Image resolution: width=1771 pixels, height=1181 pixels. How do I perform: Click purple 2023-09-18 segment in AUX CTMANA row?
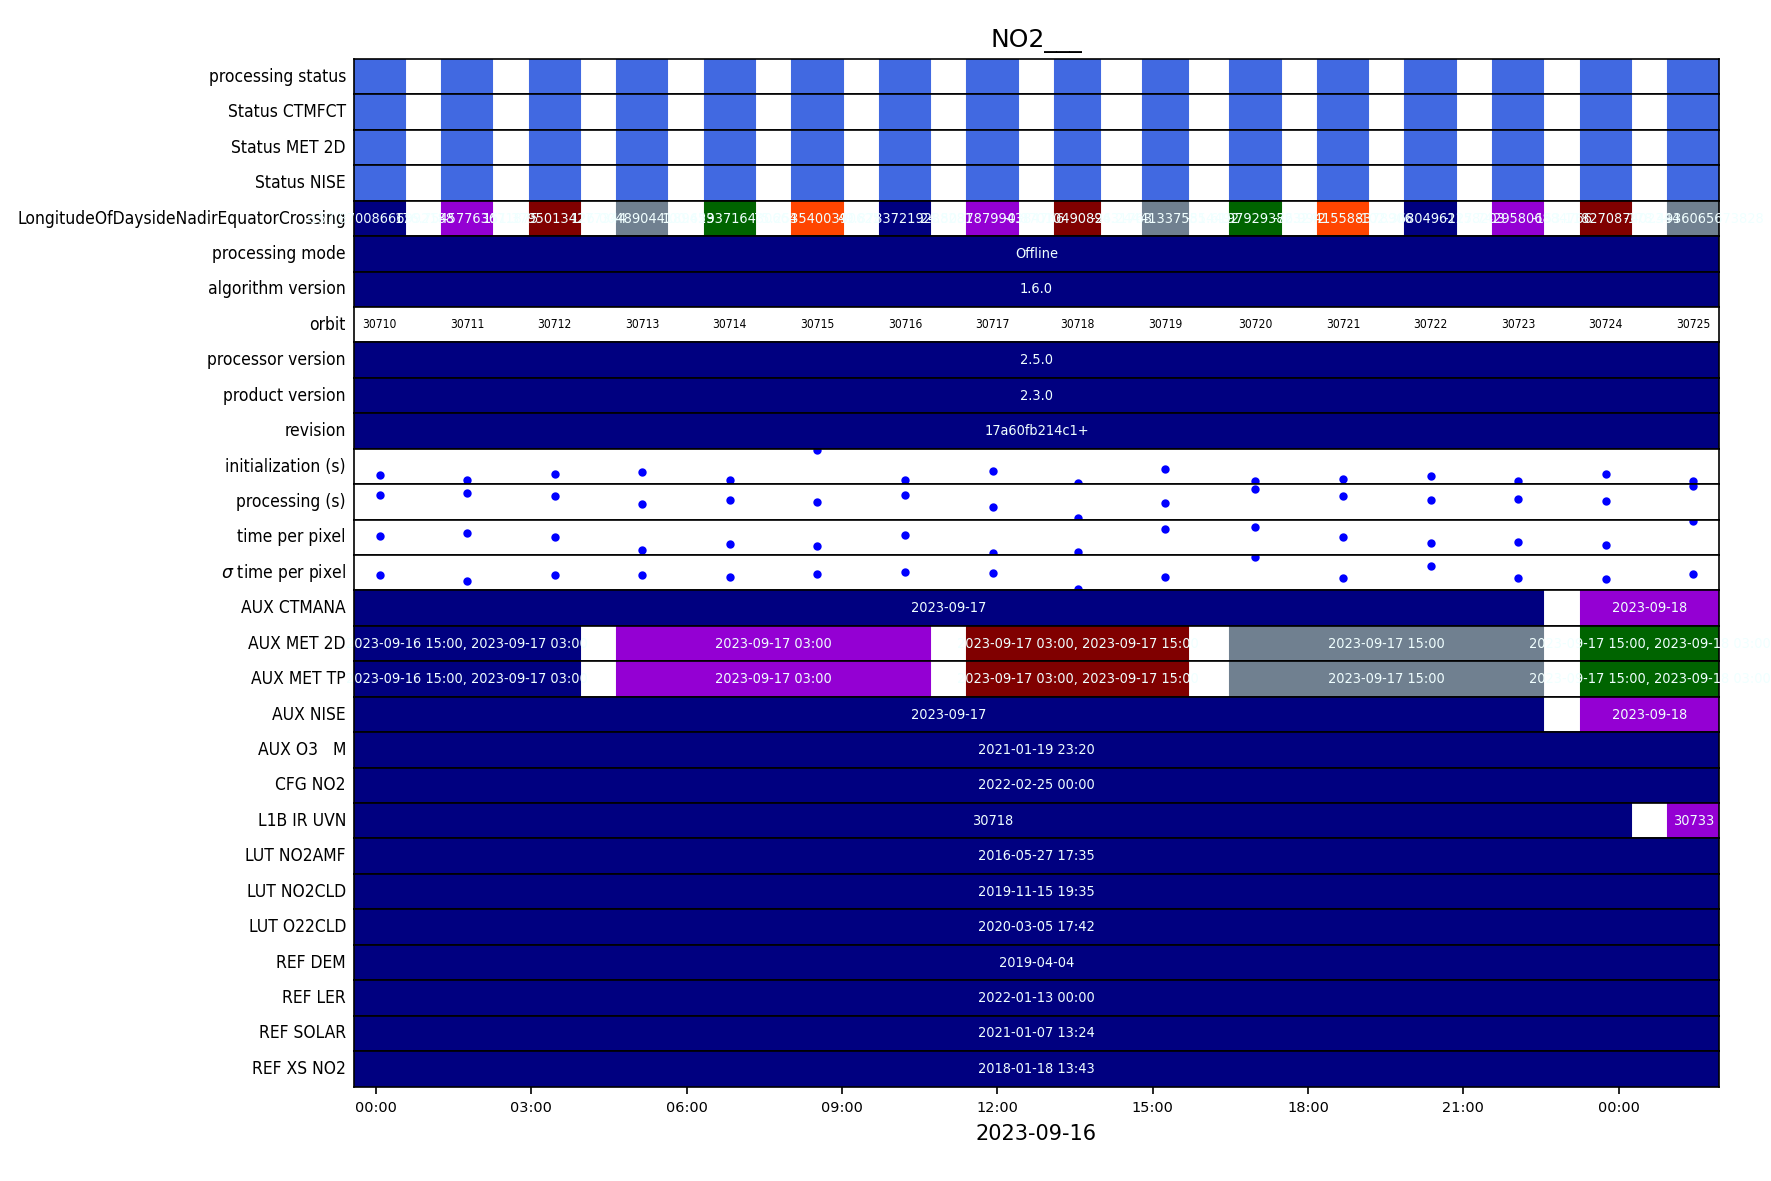[x=1648, y=607]
